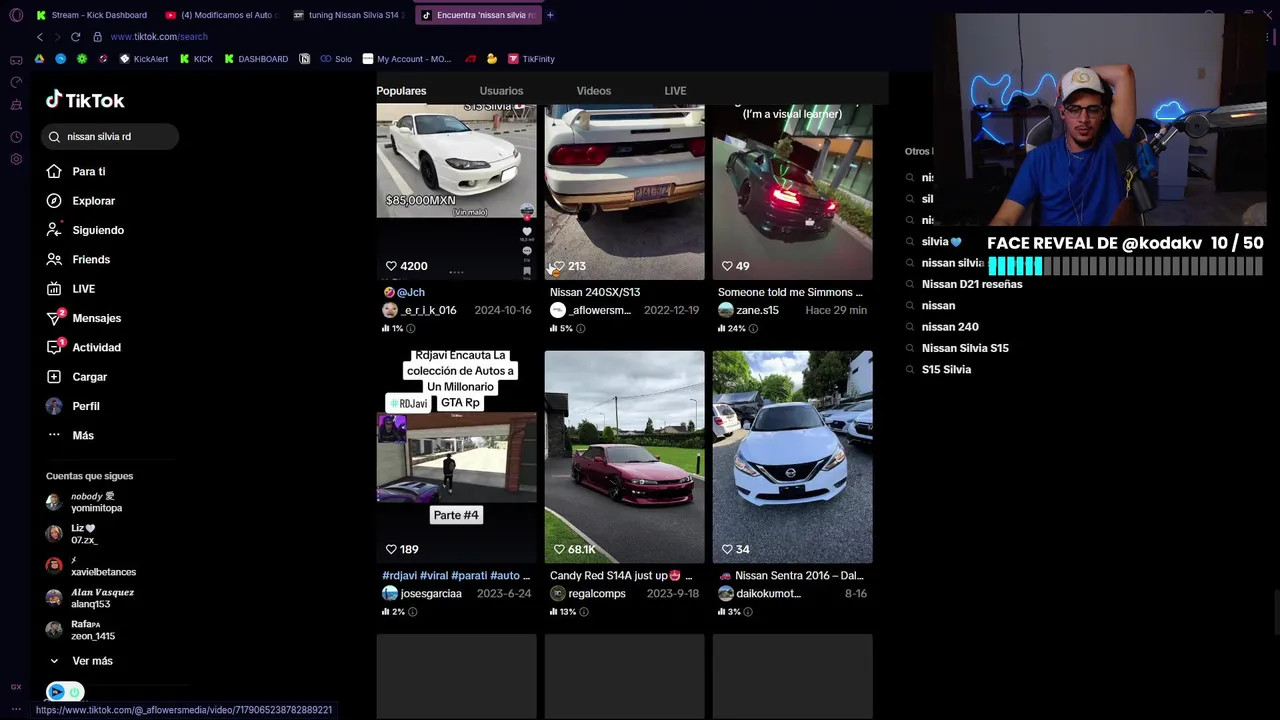Open the Solo bookmark

point(336,59)
